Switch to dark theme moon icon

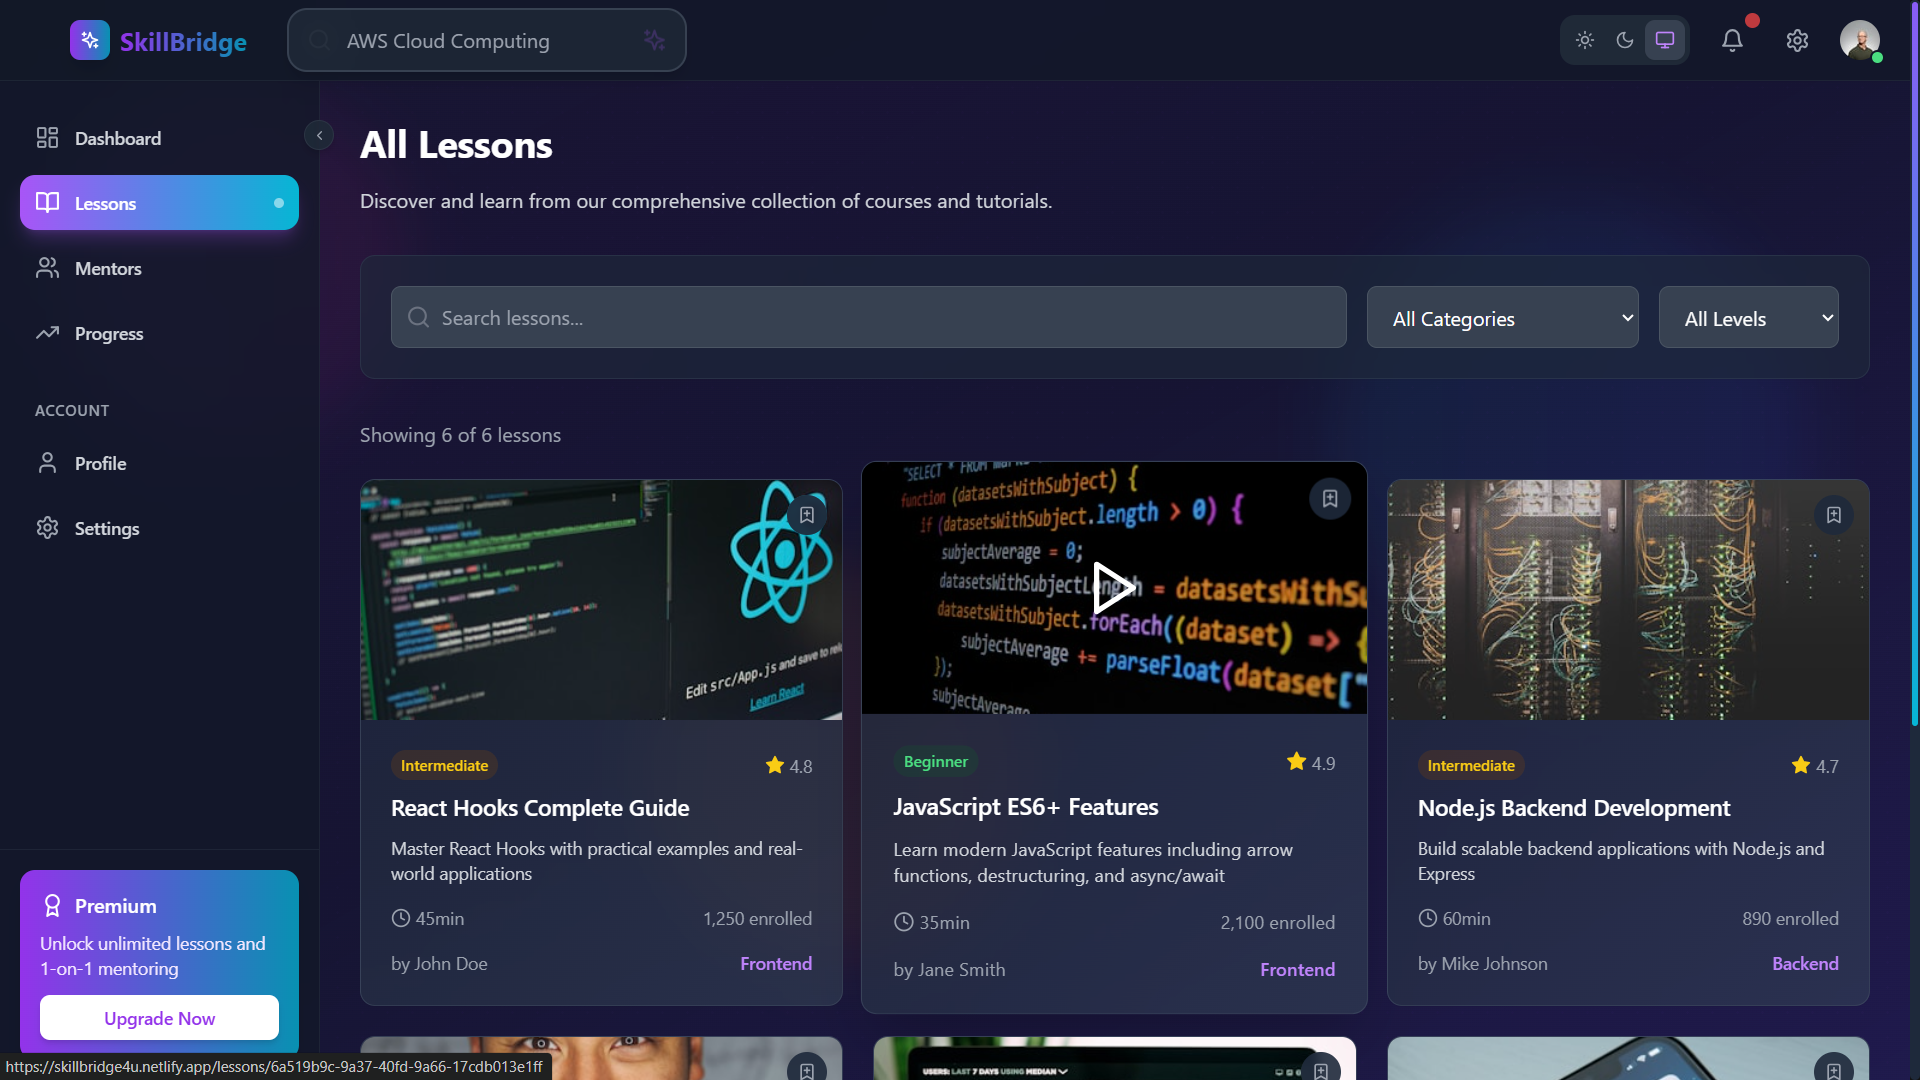[x=1625, y=40]
